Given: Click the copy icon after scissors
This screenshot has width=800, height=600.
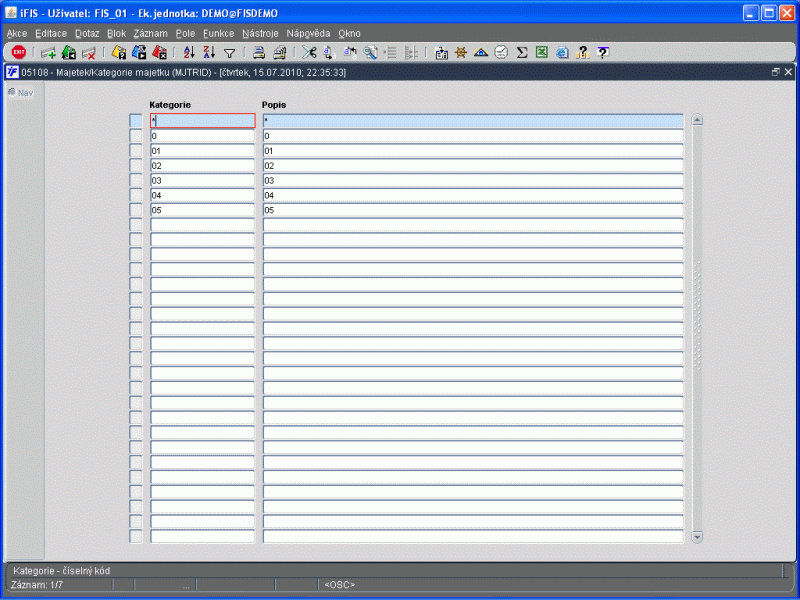Looking at the screenshot, I should [329, 52].
